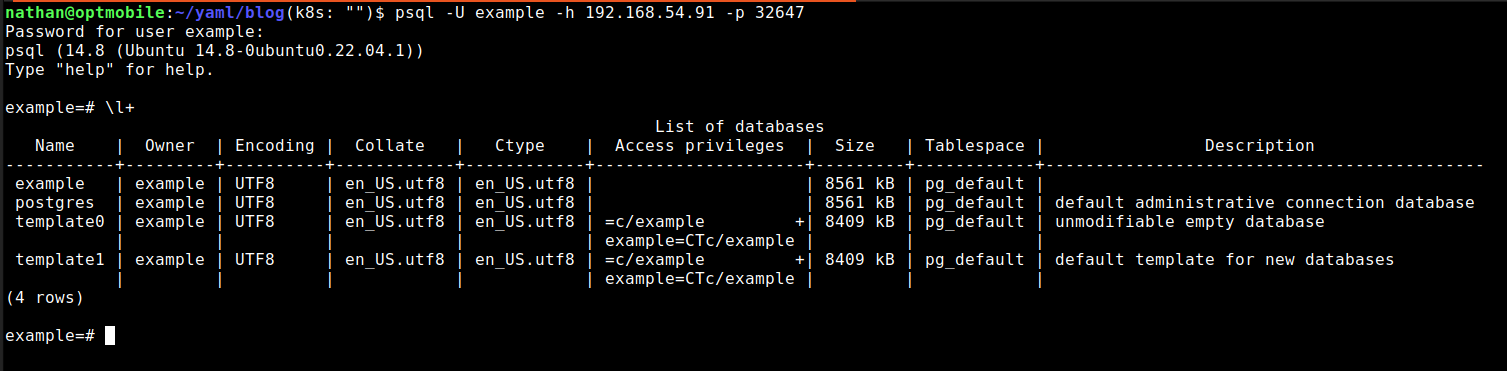Click the '8409 kB' size in template0 row
This screenshot has width=1507, height=371.
tap(860, 222)
